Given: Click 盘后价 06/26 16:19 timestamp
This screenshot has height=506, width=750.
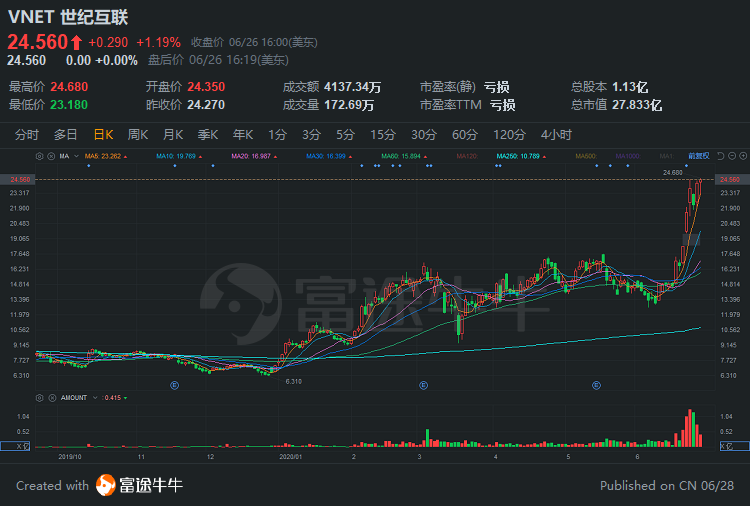Looking at the screenshot, I should click(239, 60).
